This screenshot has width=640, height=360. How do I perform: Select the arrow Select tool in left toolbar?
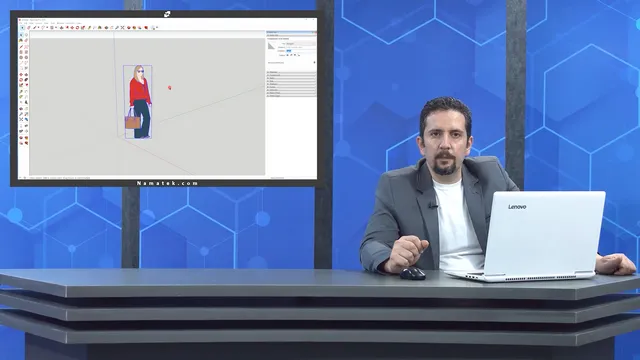pyautogui.click(x=21, y=35)
